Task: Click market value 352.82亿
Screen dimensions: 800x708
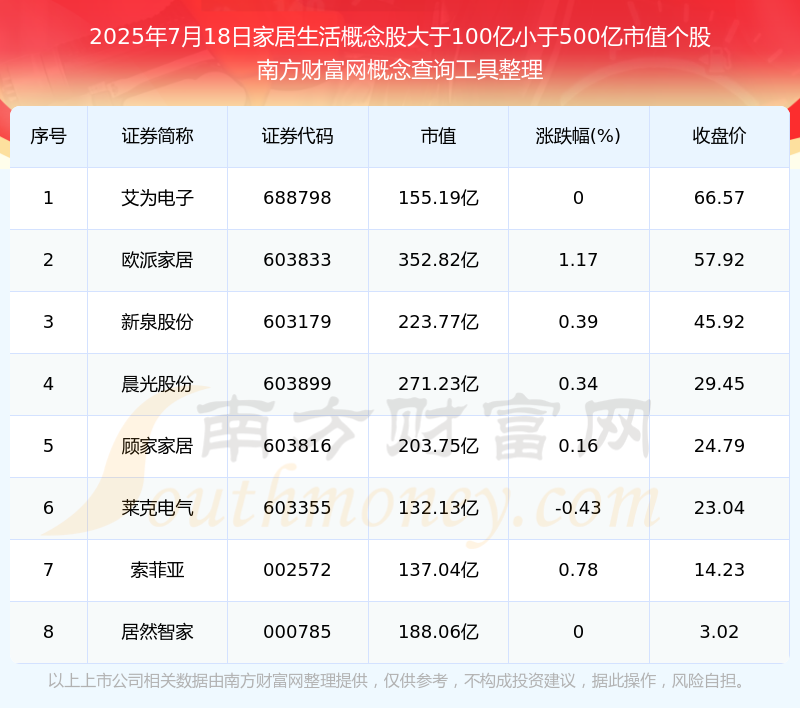Action: 438,260
